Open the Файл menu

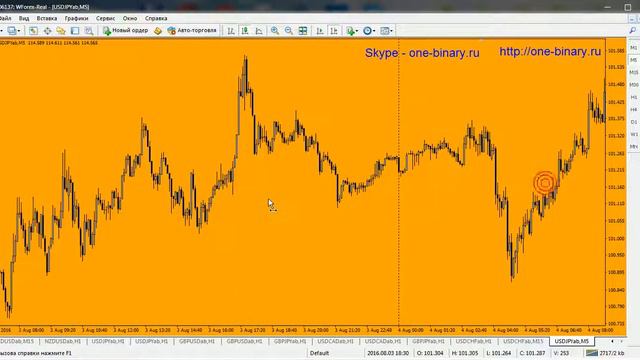[x=5, y=18]
